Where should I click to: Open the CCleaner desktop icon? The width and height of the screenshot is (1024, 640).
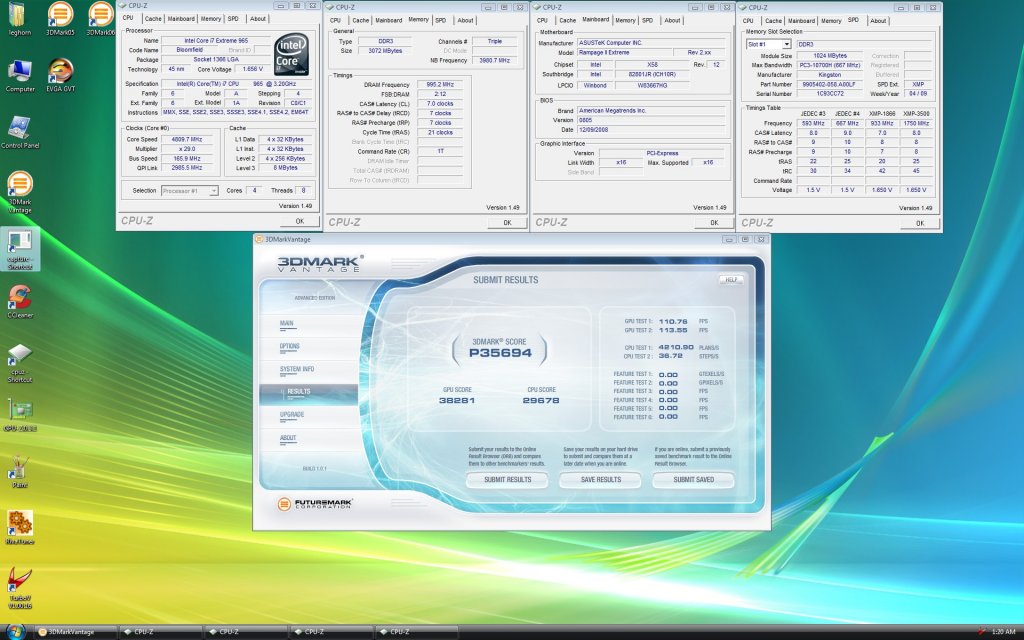click(20, 302)
